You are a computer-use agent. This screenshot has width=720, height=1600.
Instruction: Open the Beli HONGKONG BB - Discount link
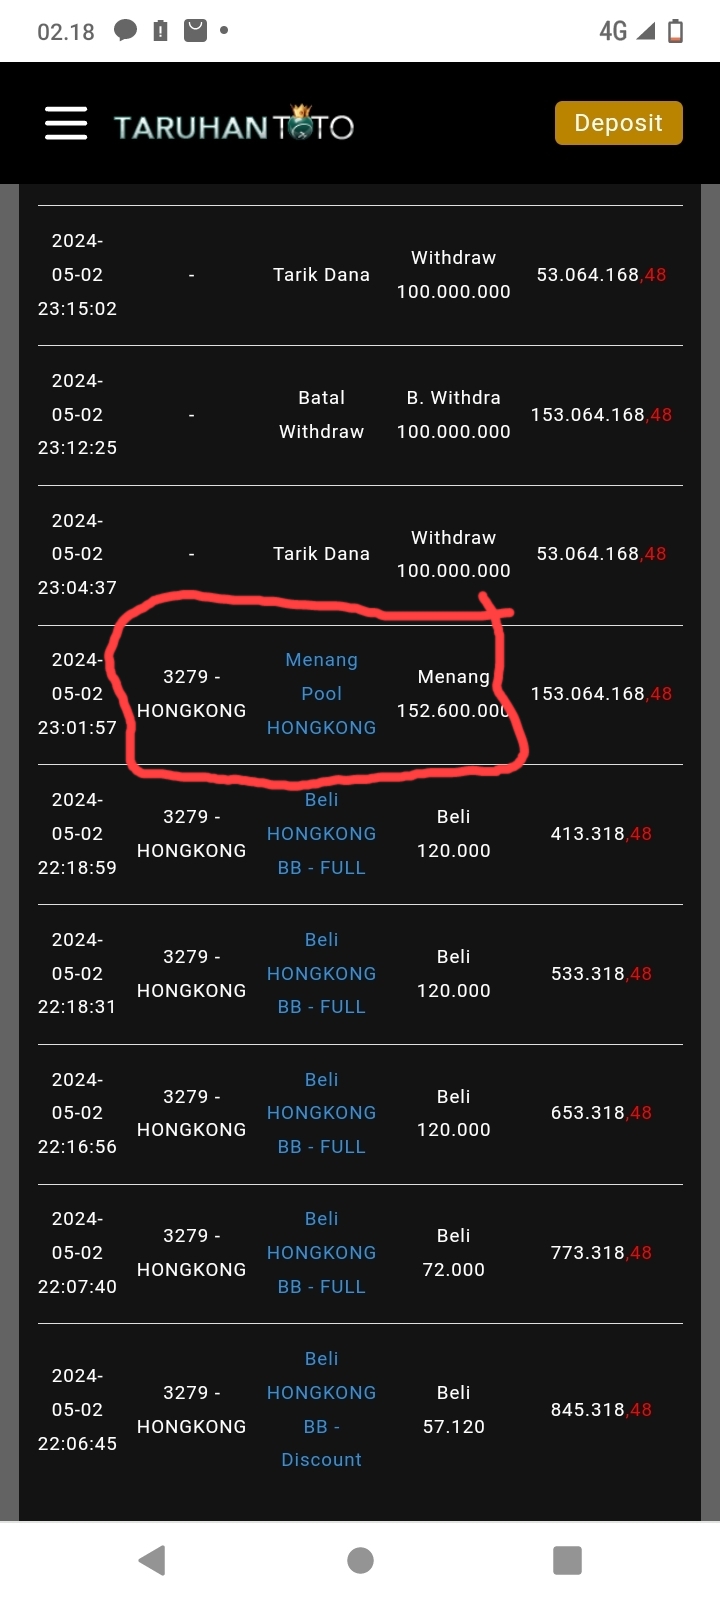[321, 1409]
